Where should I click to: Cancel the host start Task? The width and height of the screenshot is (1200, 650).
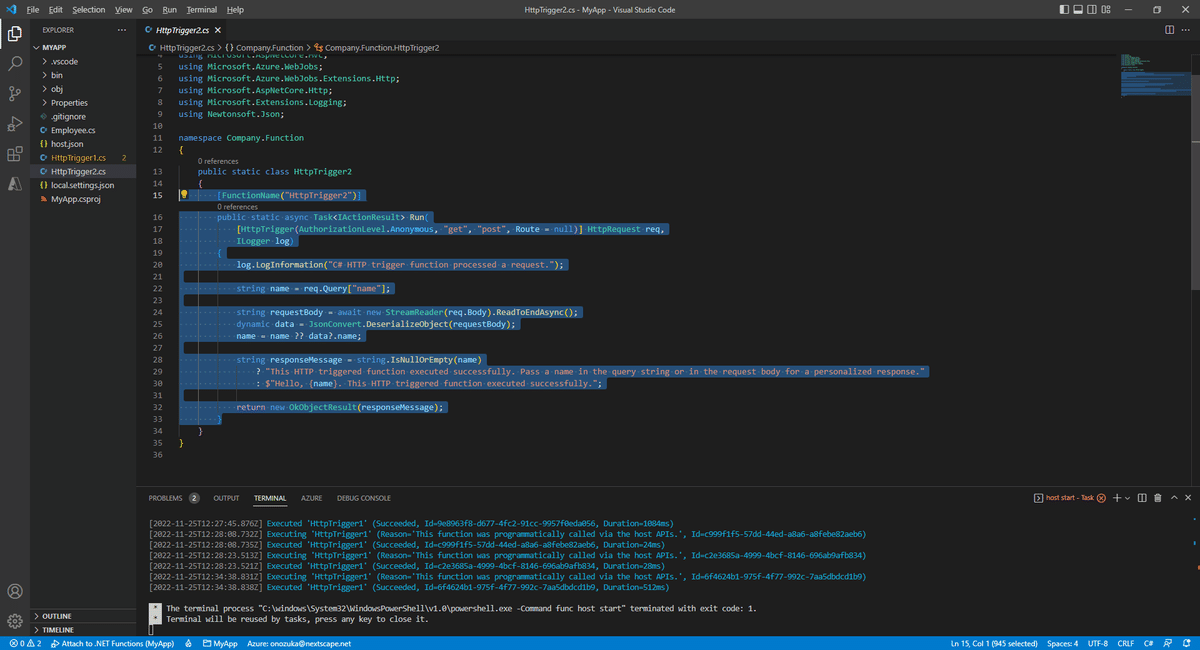(1103, 497)
